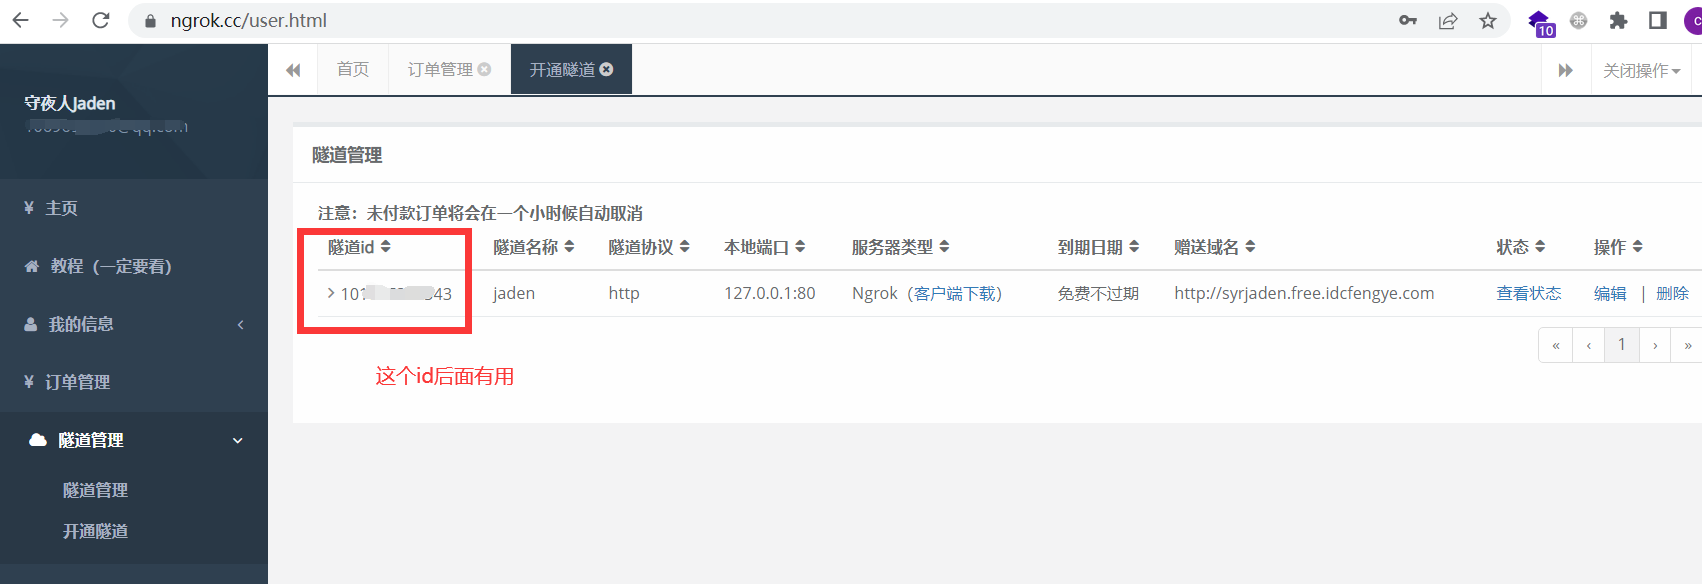Open the browser extensions puzzle icon

click(1618, 20)
